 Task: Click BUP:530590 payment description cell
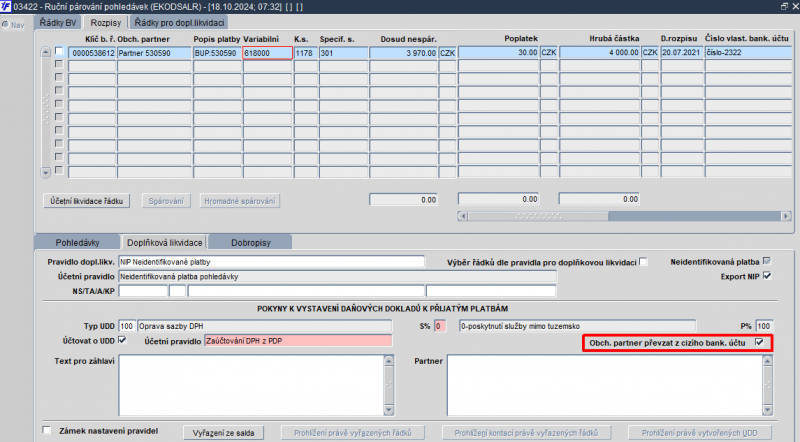point(217,53)
